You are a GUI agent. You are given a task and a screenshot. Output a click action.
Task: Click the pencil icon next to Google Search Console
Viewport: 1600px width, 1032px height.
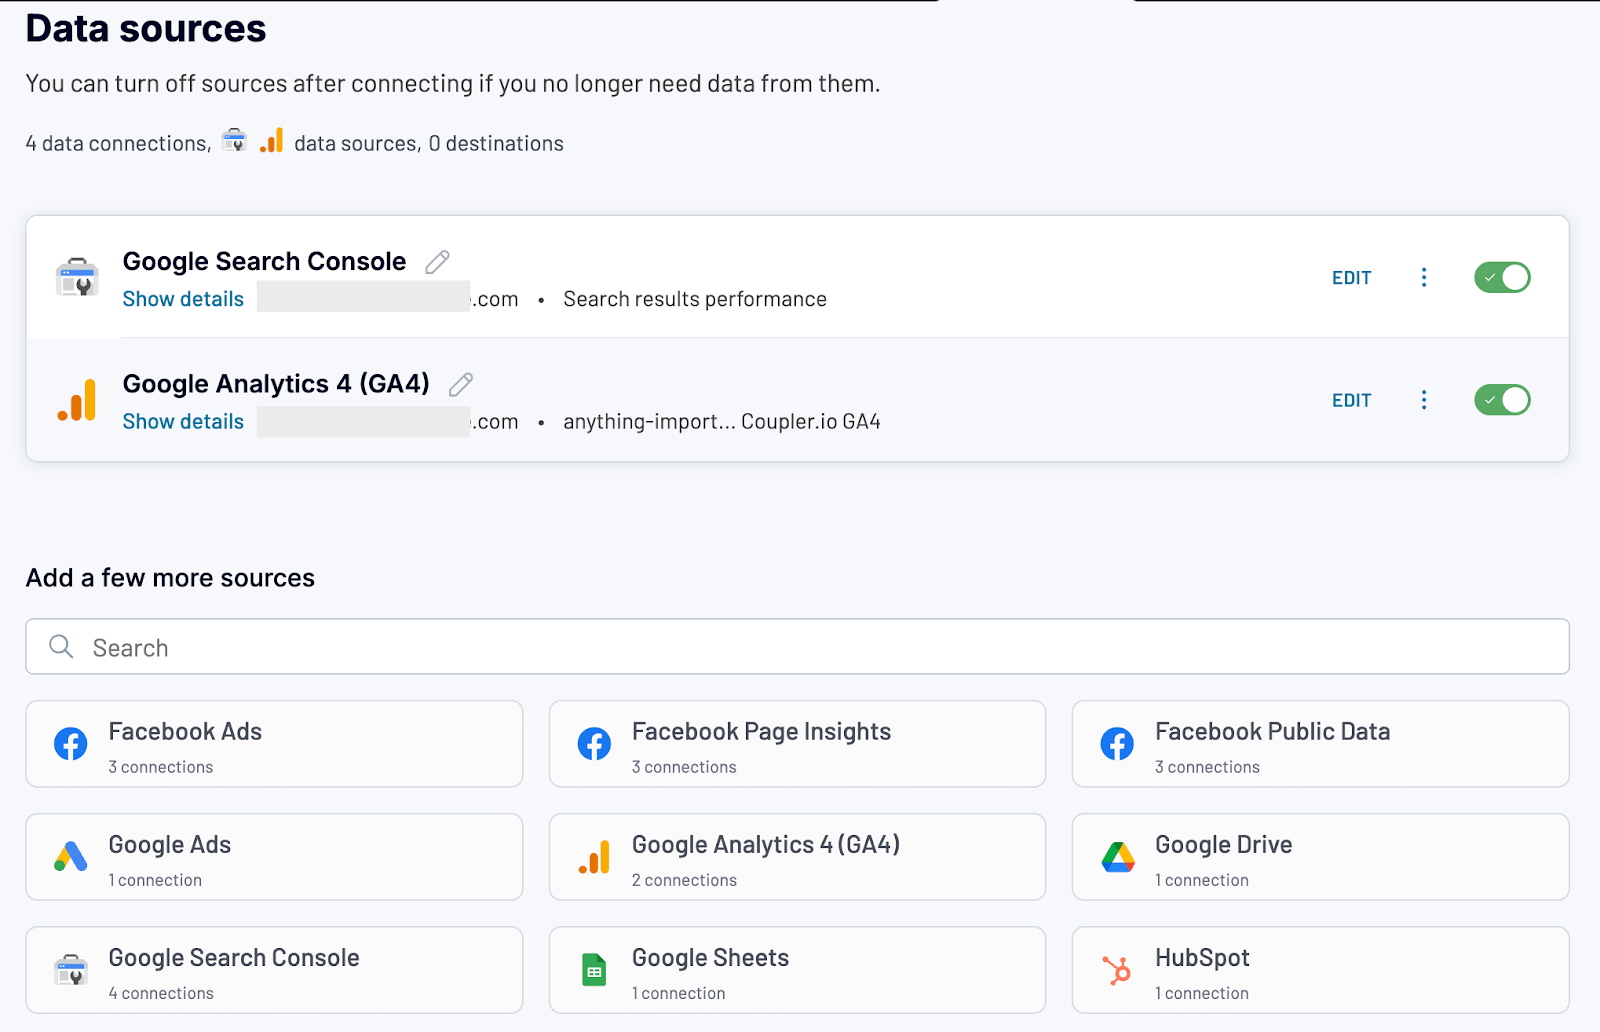[x=437, y=261]
